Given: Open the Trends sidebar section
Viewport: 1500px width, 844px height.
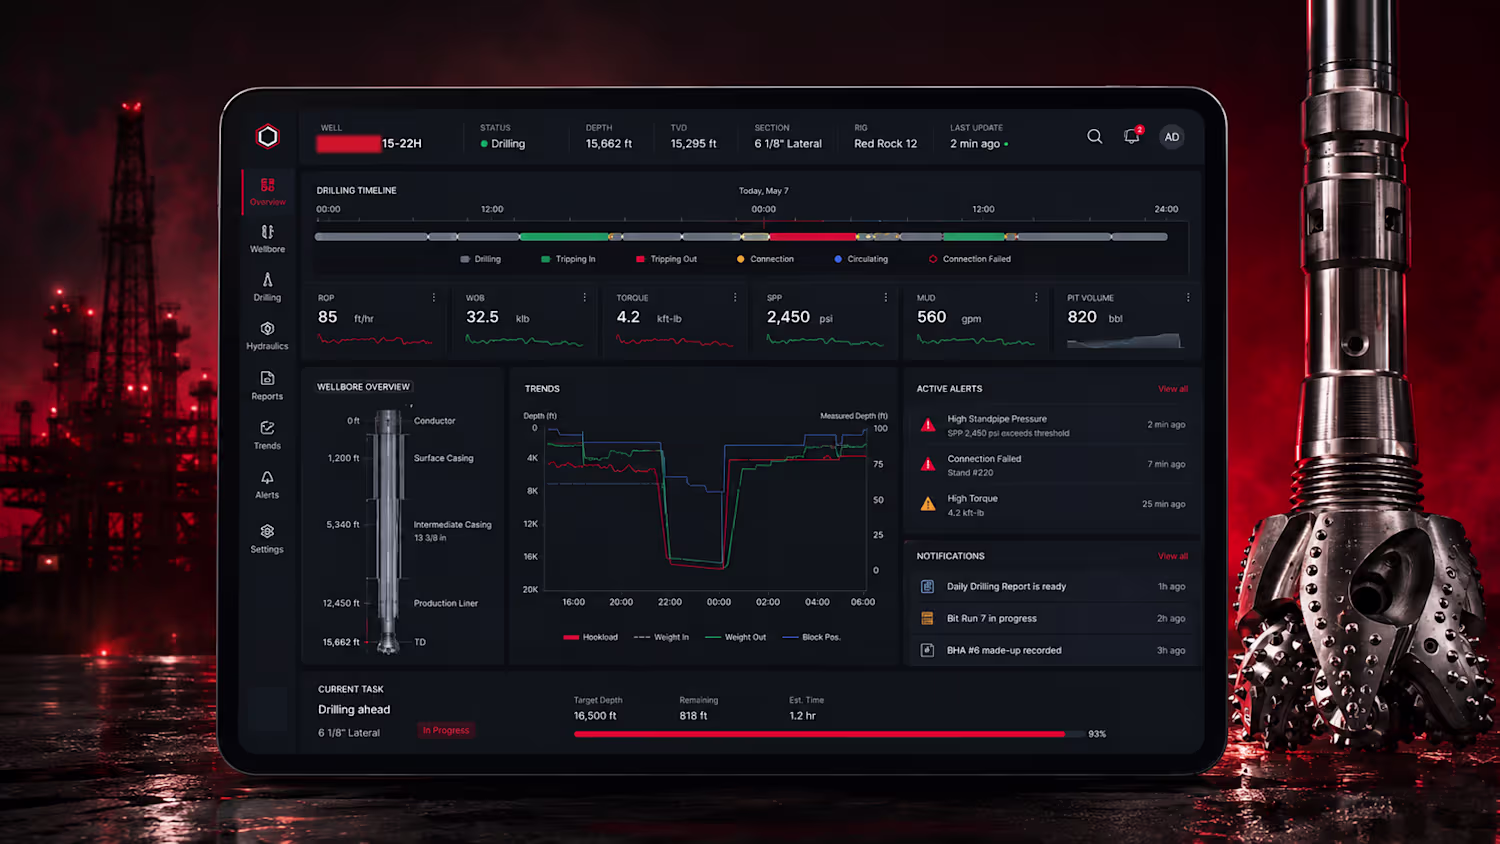Looking at the screenshot, I should (x=267, y=435).
